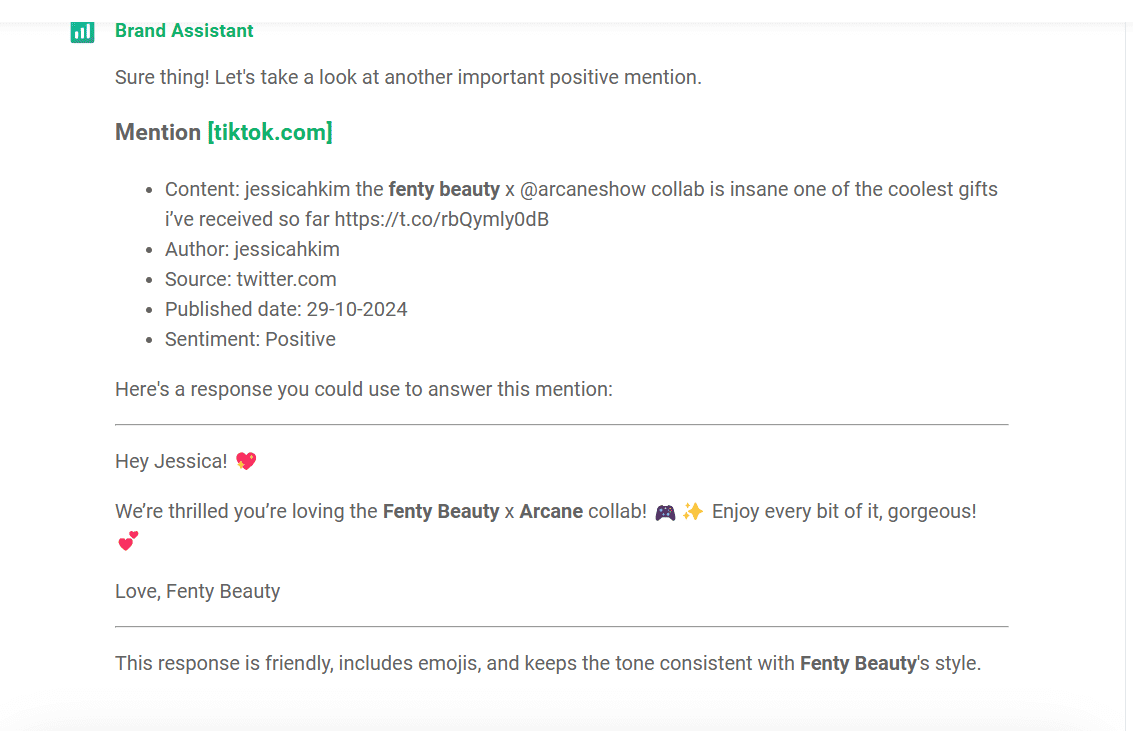Viewport: 1133px width, 731px height.
Task: Click the two pink hearts emoji
Action: (x=128, y=541)
